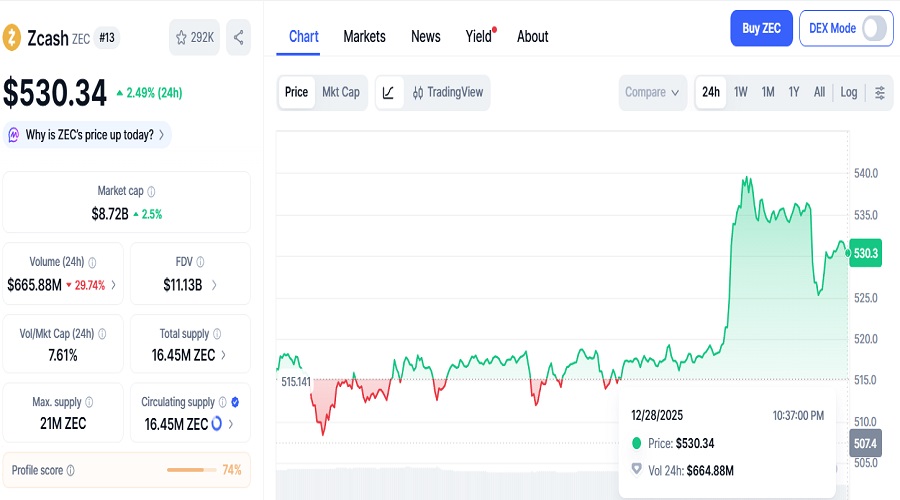
Task: Expand Total supply details chevron
Action: 223,355
